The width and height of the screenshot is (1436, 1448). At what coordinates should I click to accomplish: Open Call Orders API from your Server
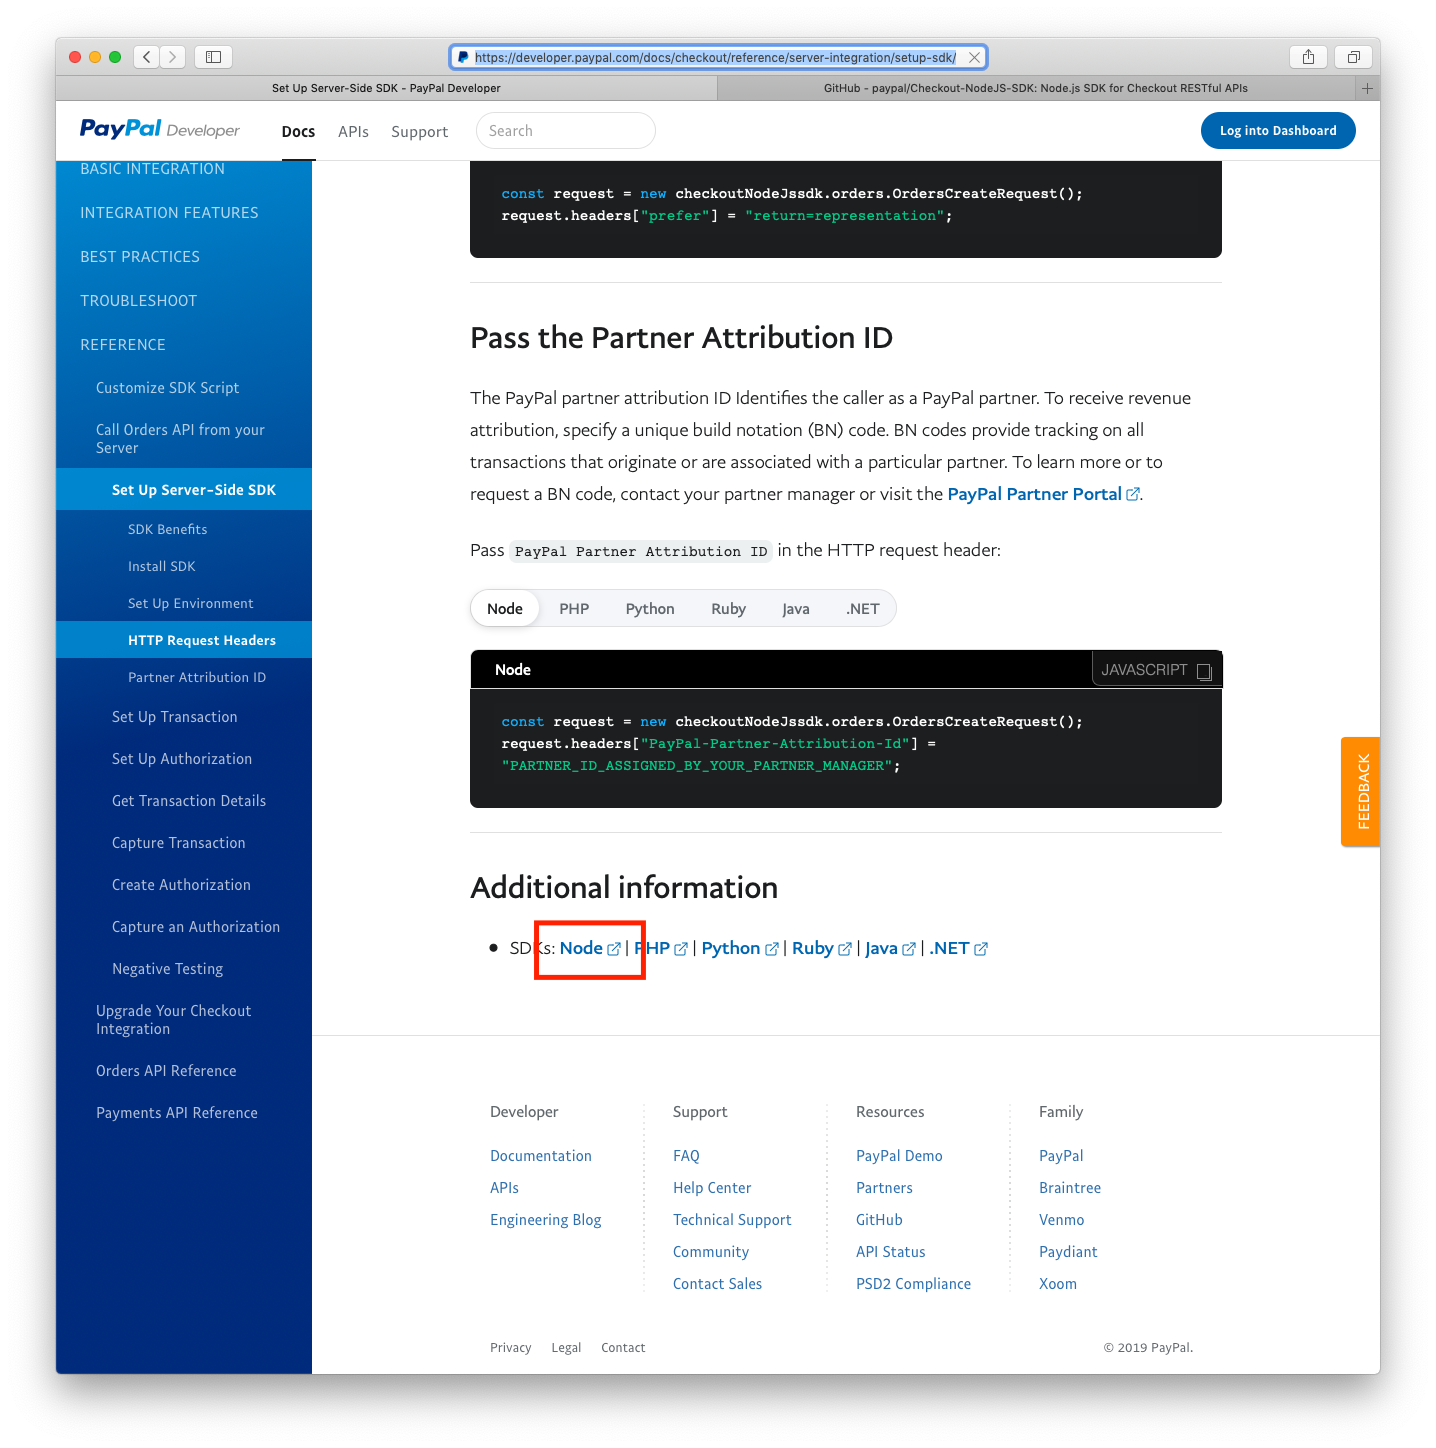[x=180, y=439]
